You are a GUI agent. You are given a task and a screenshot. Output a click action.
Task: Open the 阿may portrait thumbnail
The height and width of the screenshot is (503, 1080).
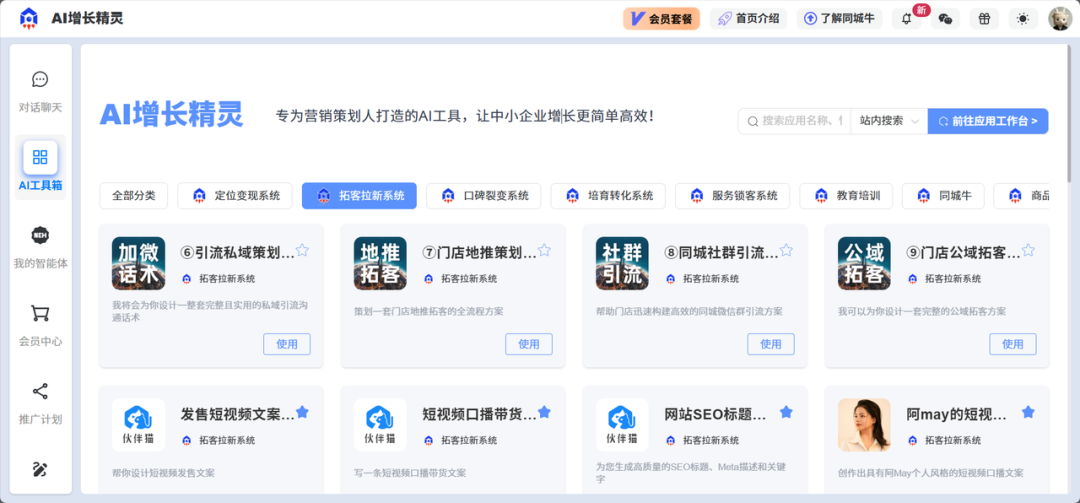coord(864,424)
